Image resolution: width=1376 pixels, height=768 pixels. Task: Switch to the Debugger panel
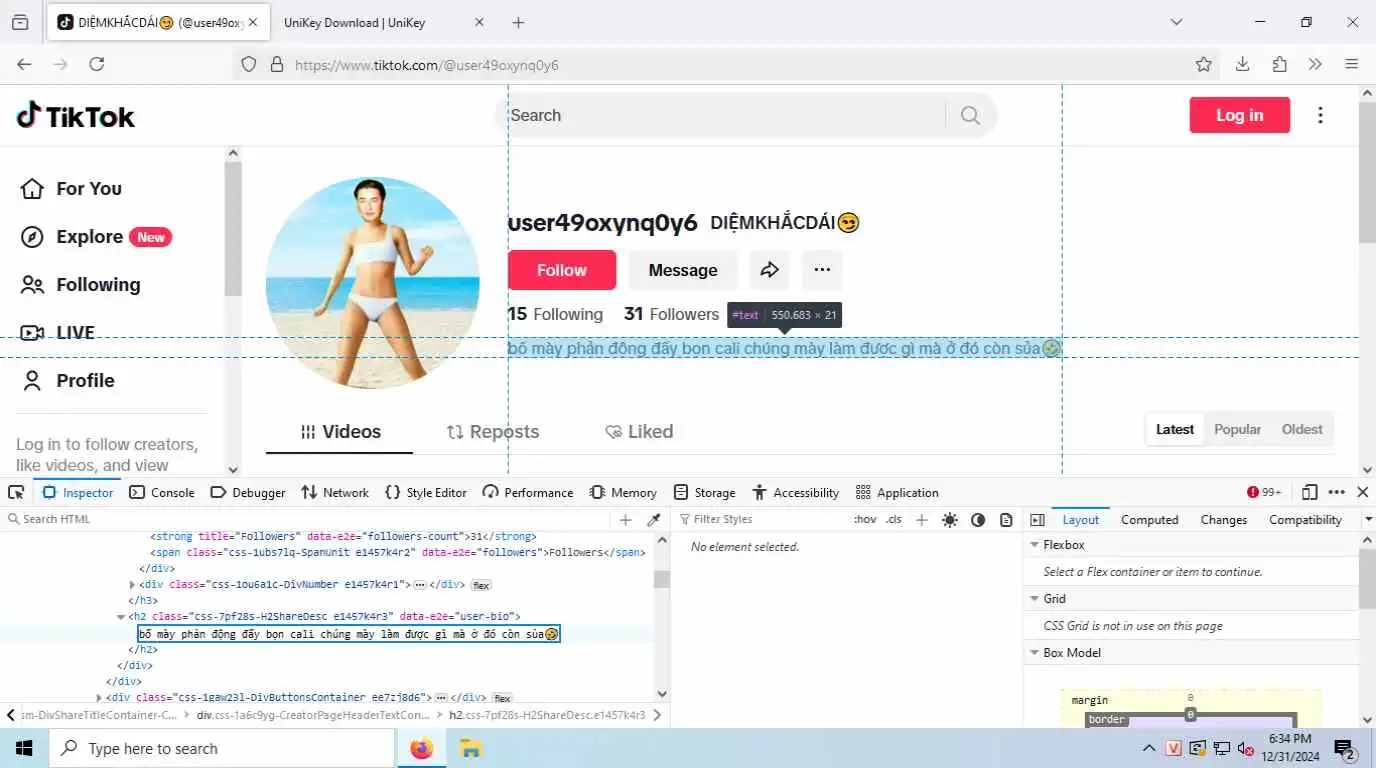point(248,492)
